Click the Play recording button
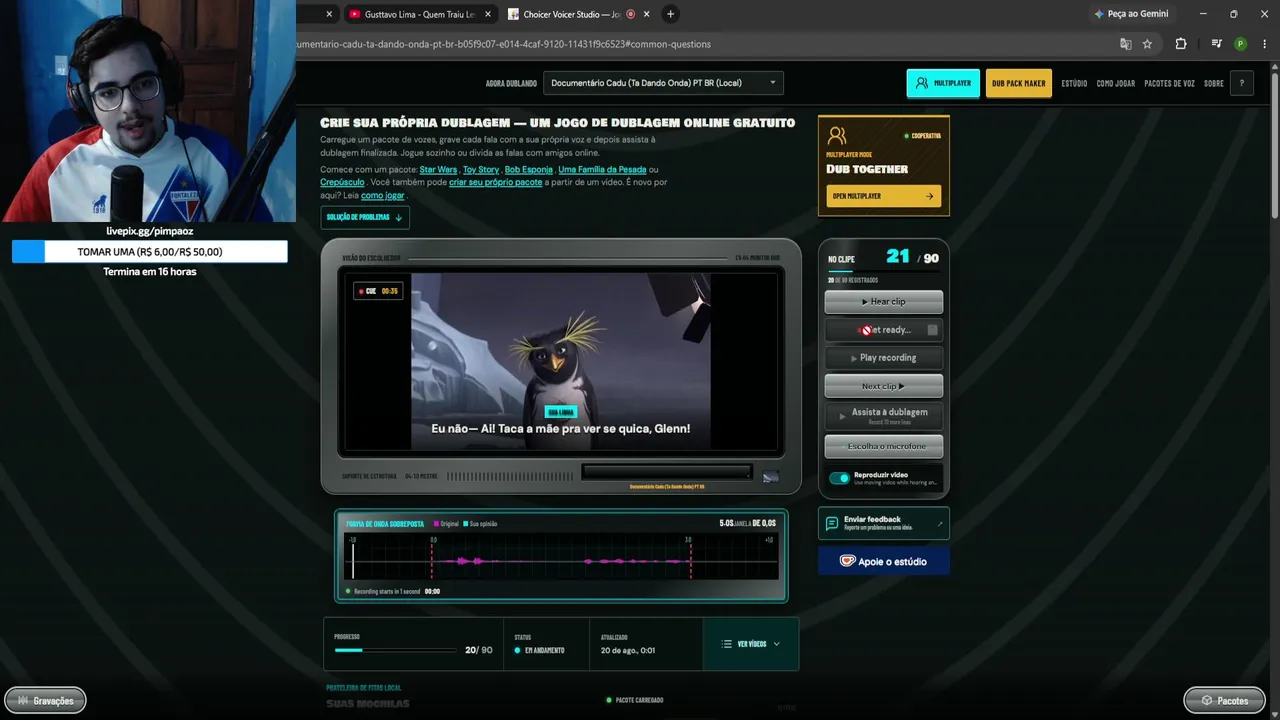Screen dimensions: 1280x720 click(884, 358)
